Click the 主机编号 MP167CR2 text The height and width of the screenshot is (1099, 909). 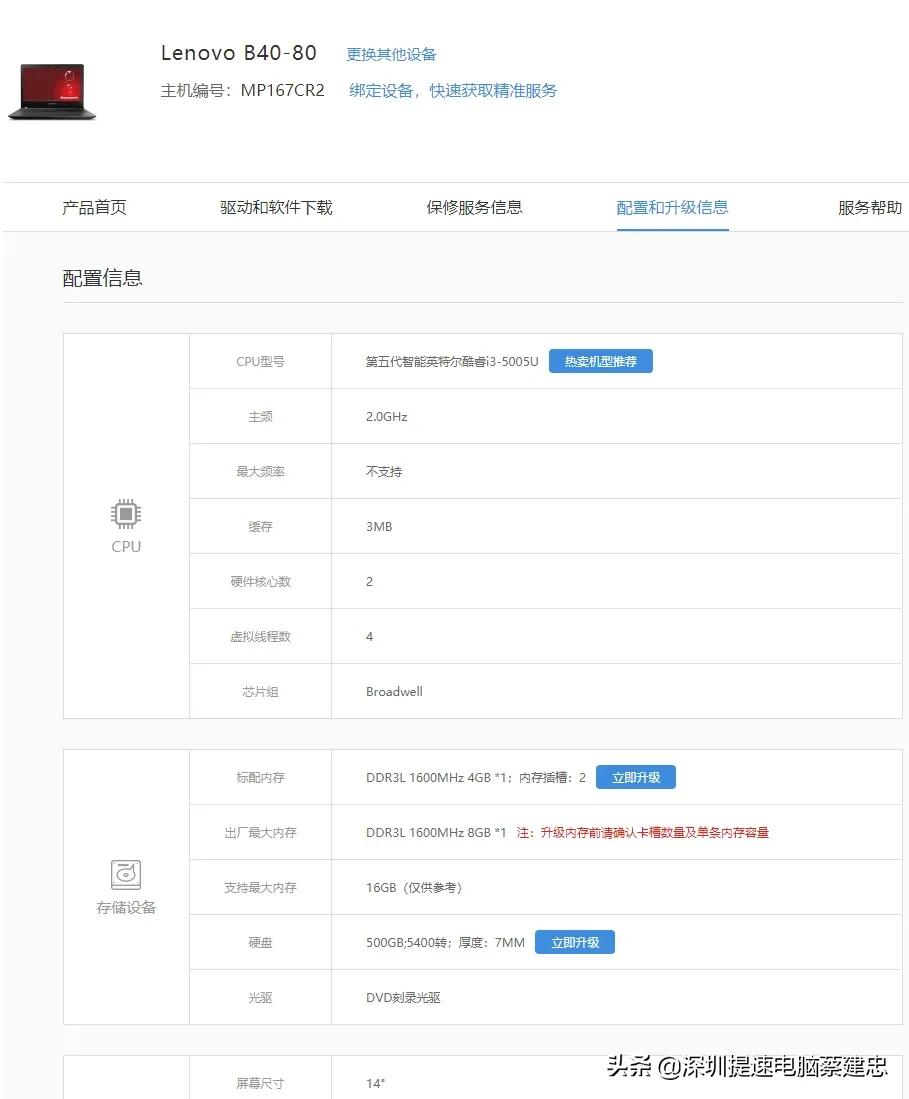click(244, 89)
